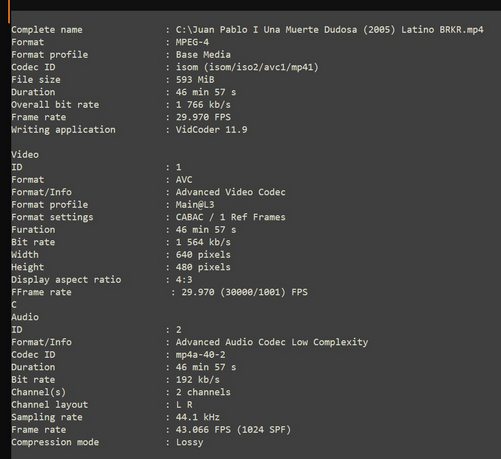Select the 2 channels value
This screenshot has height=459, width=501.
click(203, 392)
